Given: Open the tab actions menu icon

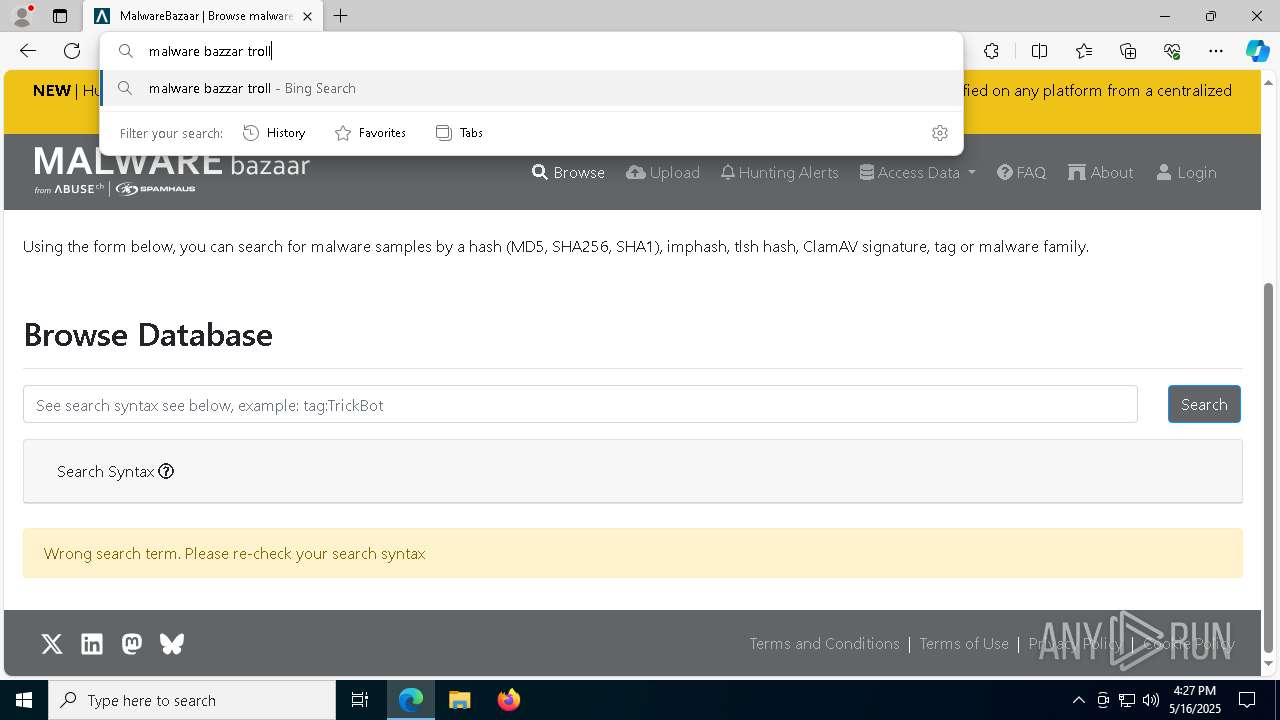Looking at the screenshot, I should (60, 16).
